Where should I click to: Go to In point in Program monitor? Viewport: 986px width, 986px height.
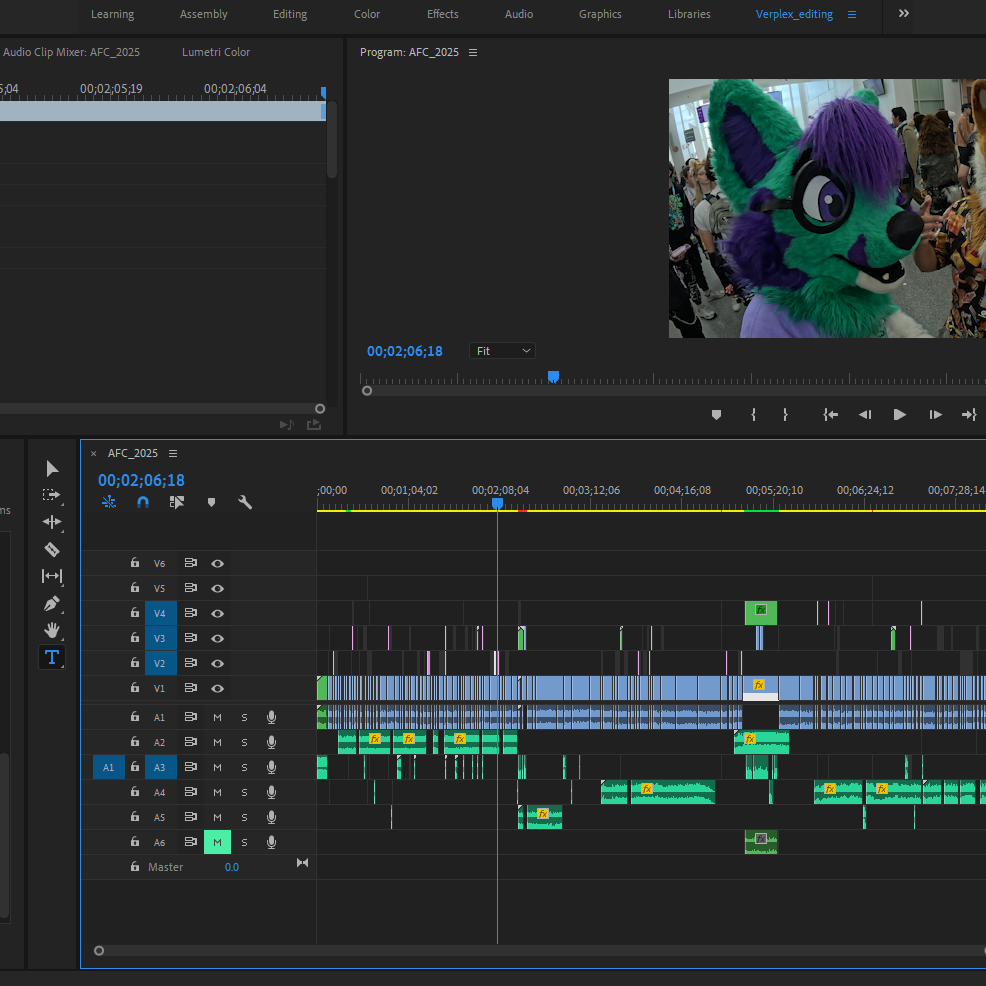click(x=831, y=415)
